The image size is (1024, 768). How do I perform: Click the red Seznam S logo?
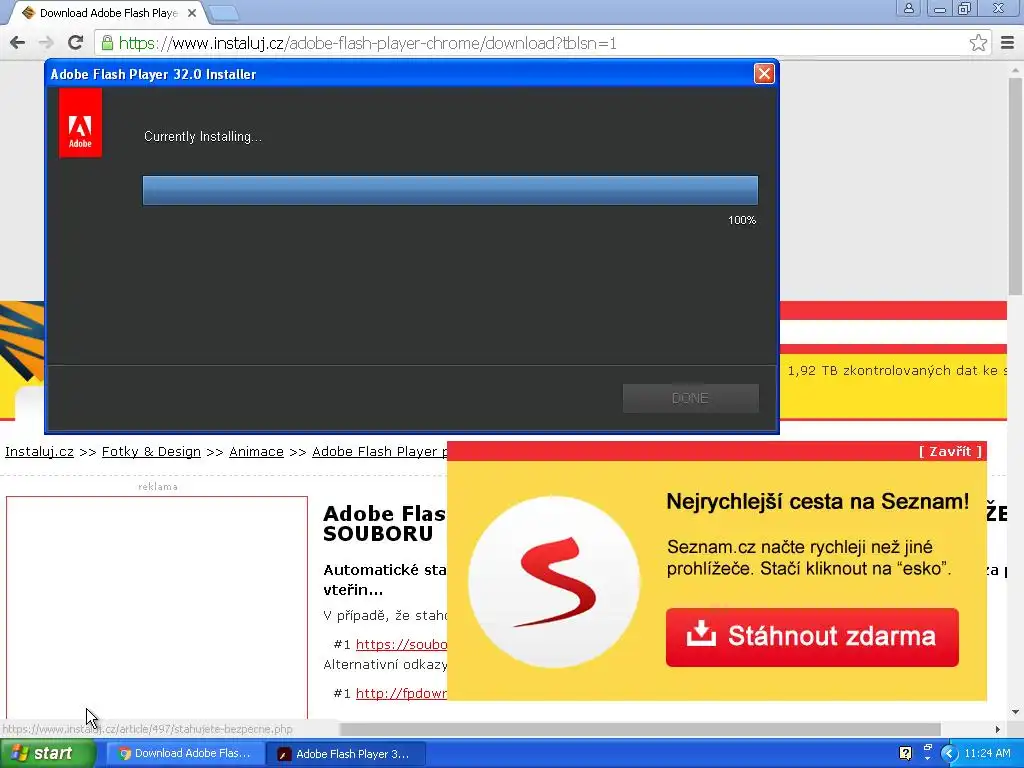coord(554,581)
